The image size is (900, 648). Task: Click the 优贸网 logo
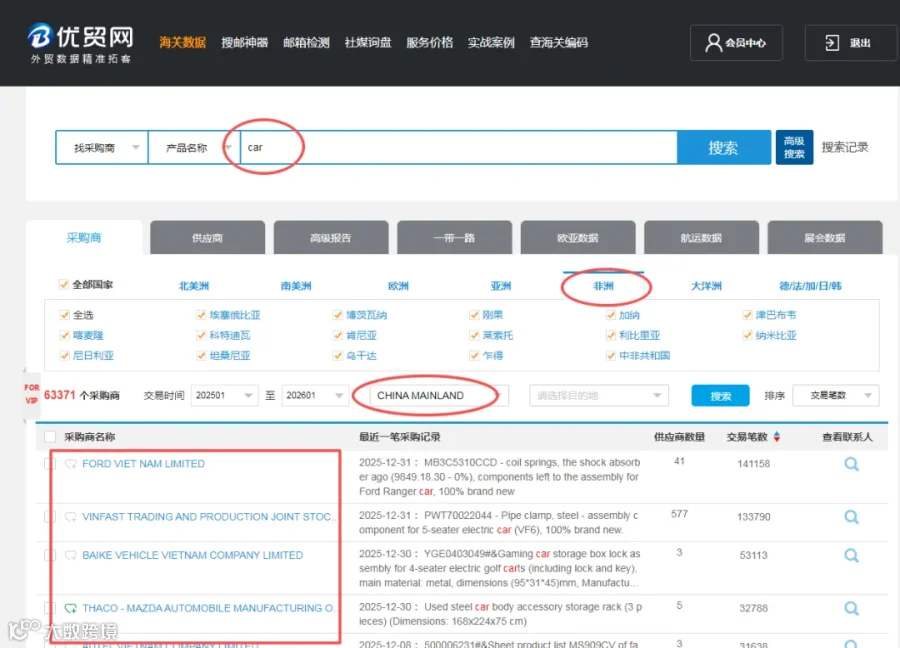(80, 43)
